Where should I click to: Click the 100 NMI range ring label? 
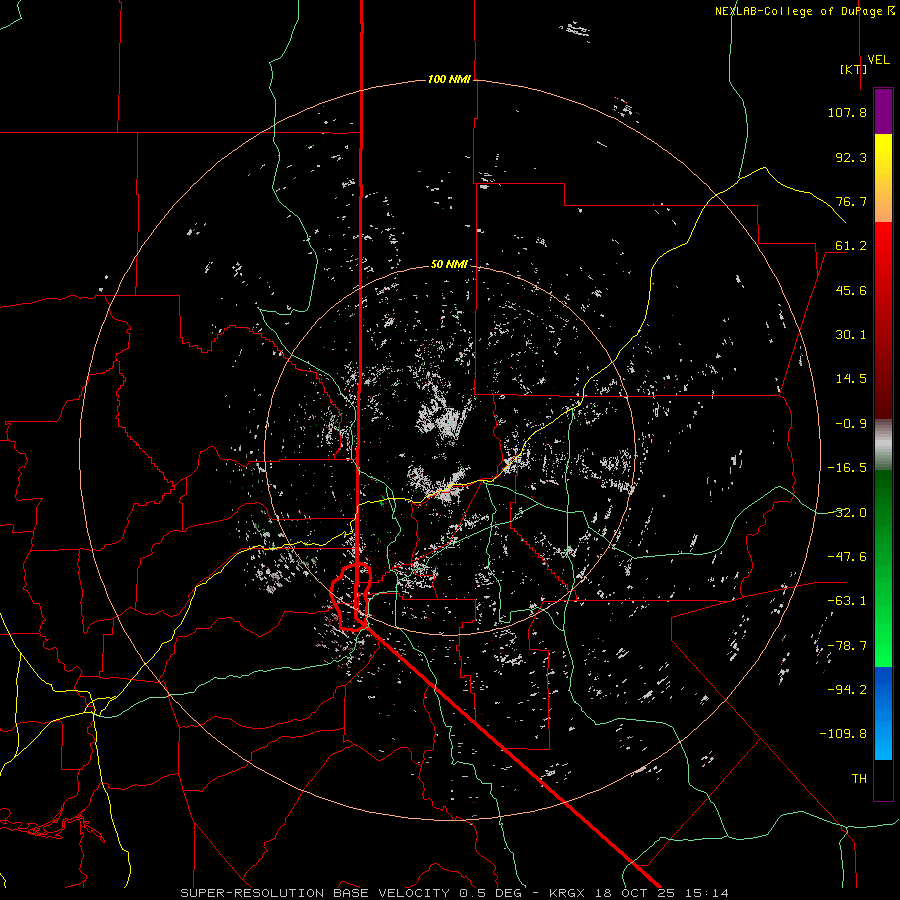[x=449, y=79]
